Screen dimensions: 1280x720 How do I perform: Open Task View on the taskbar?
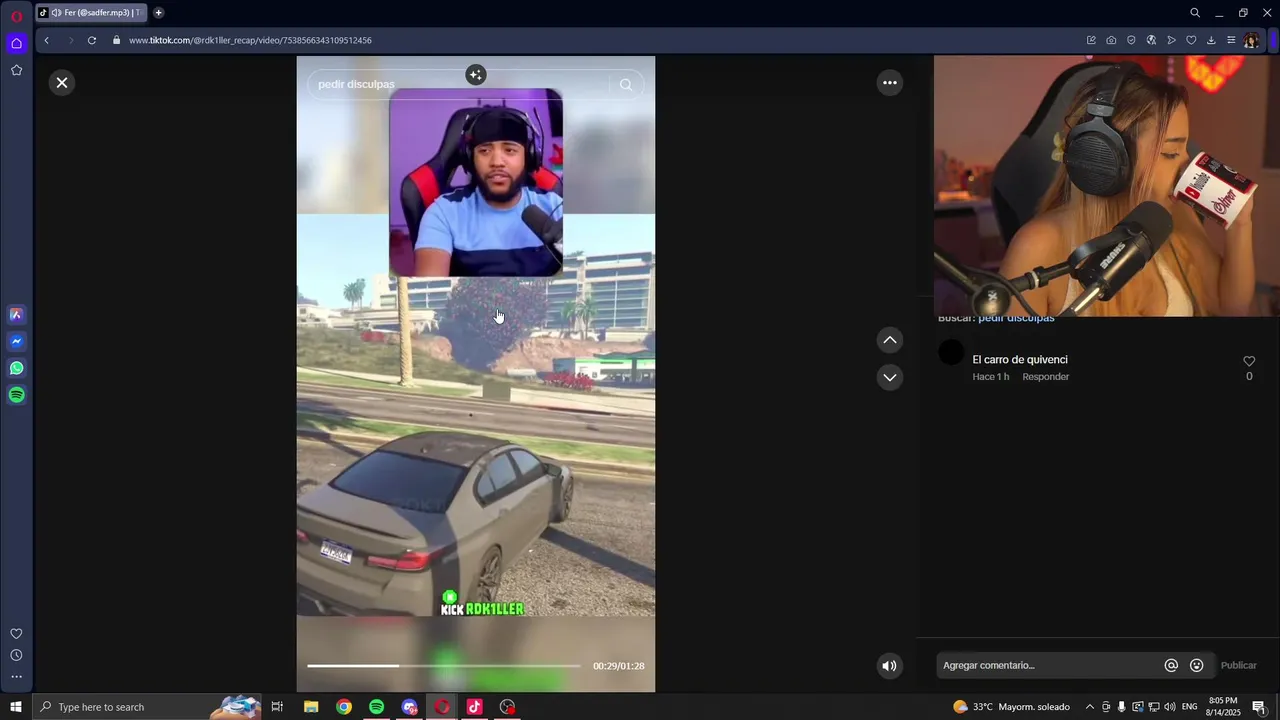[x=277, y=707]
